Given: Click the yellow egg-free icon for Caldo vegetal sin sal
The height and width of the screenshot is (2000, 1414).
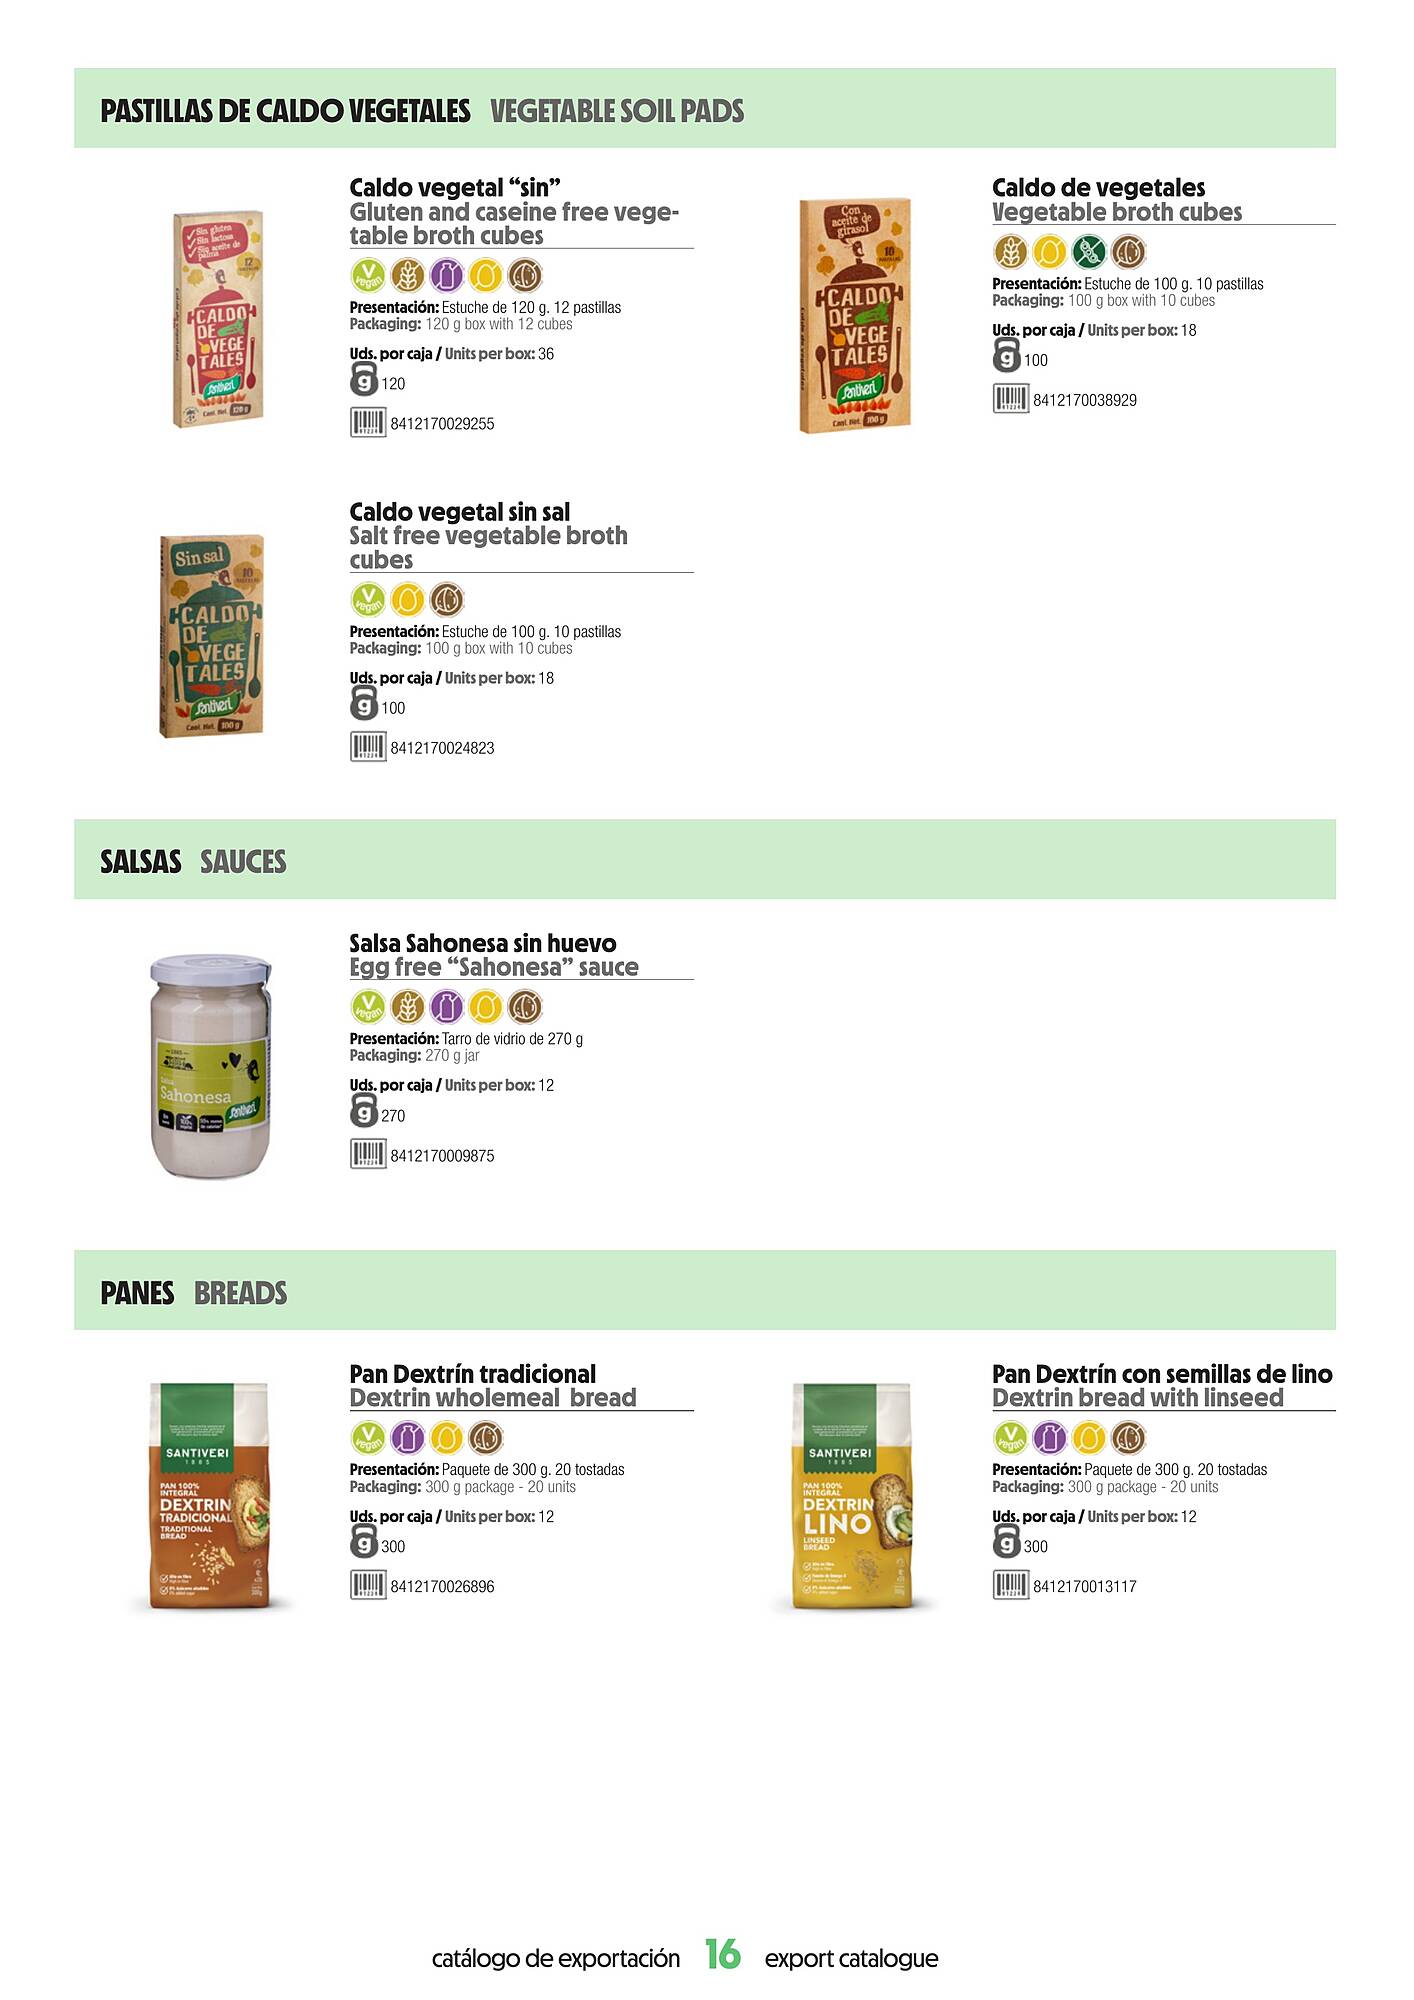Looking at the screenshot, I should [407, 599].
